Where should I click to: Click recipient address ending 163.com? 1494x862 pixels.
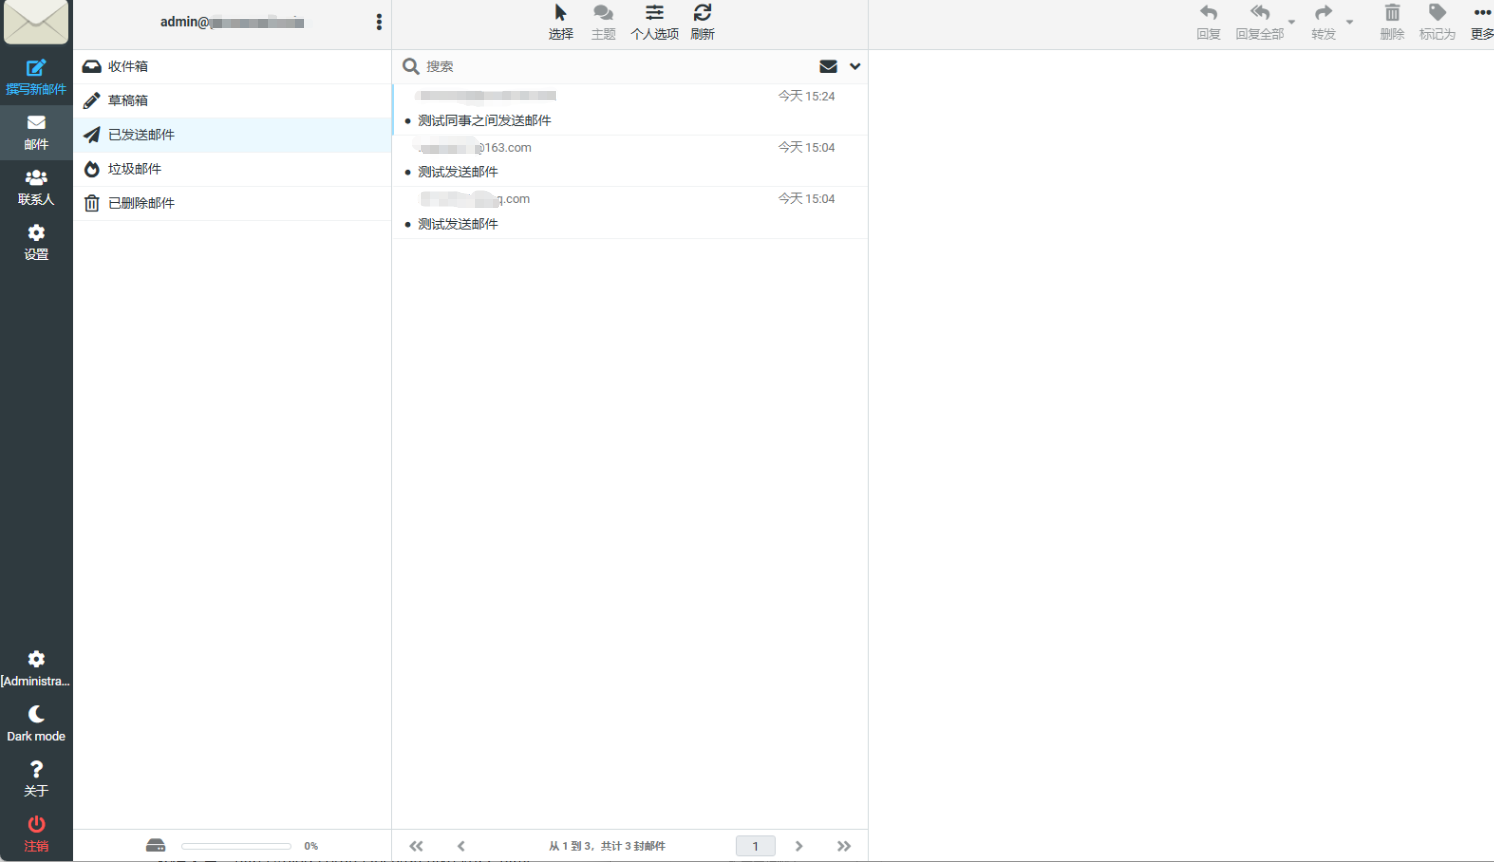[x=475, y=147]
